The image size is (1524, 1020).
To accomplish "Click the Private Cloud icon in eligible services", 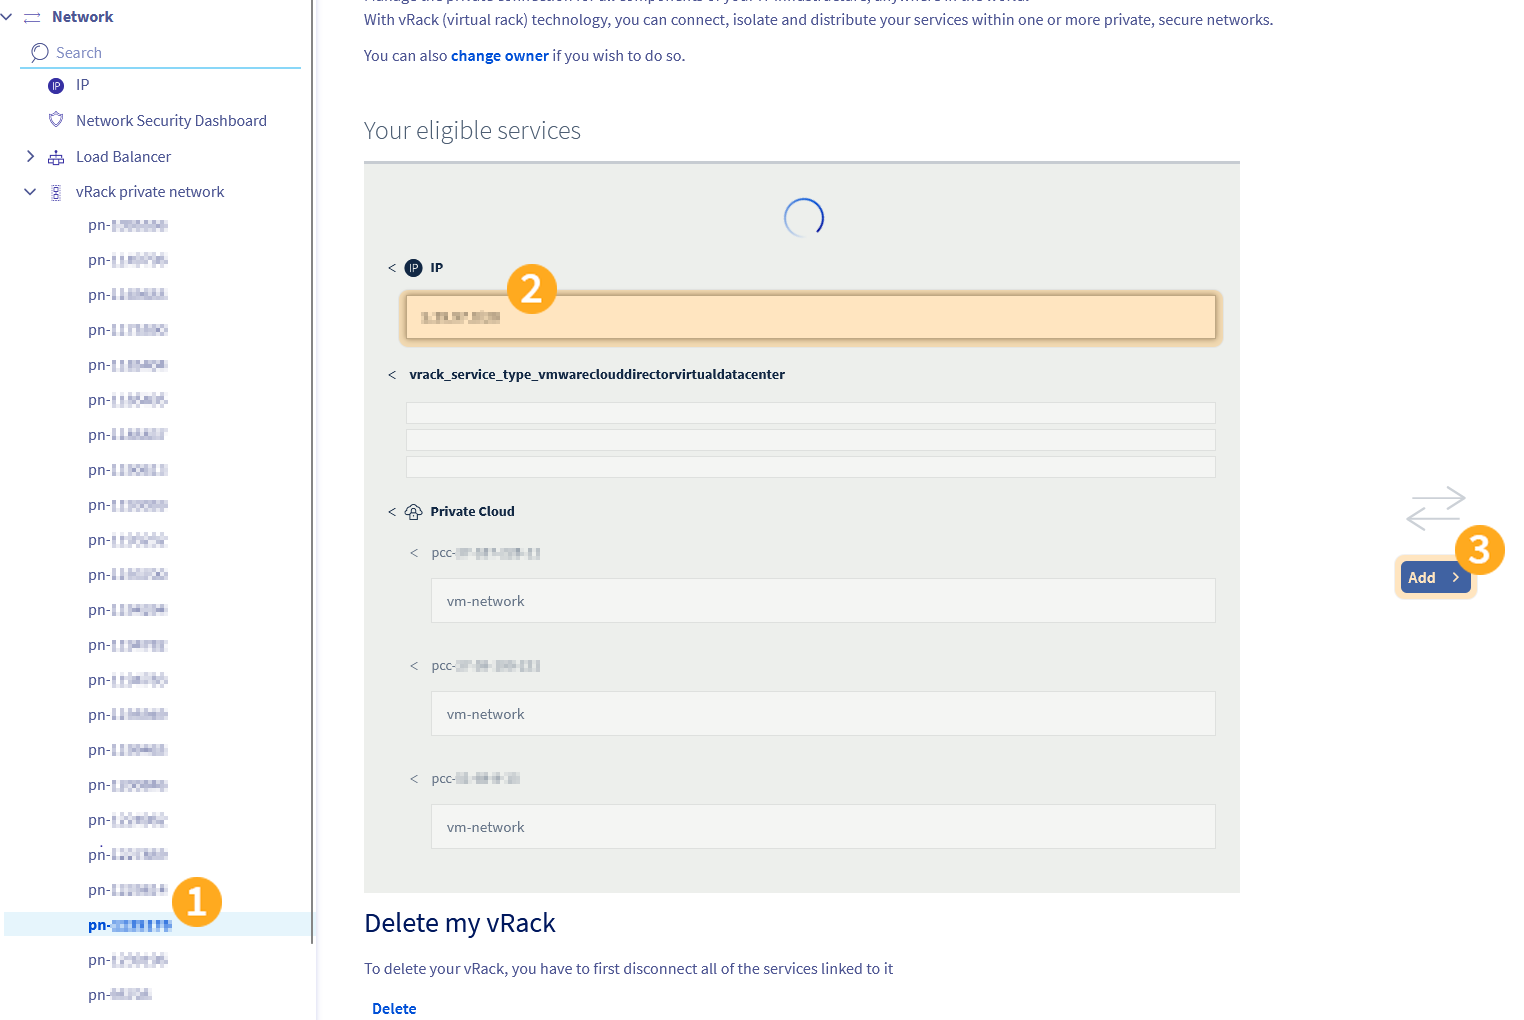I will click(x=413, y=511).
